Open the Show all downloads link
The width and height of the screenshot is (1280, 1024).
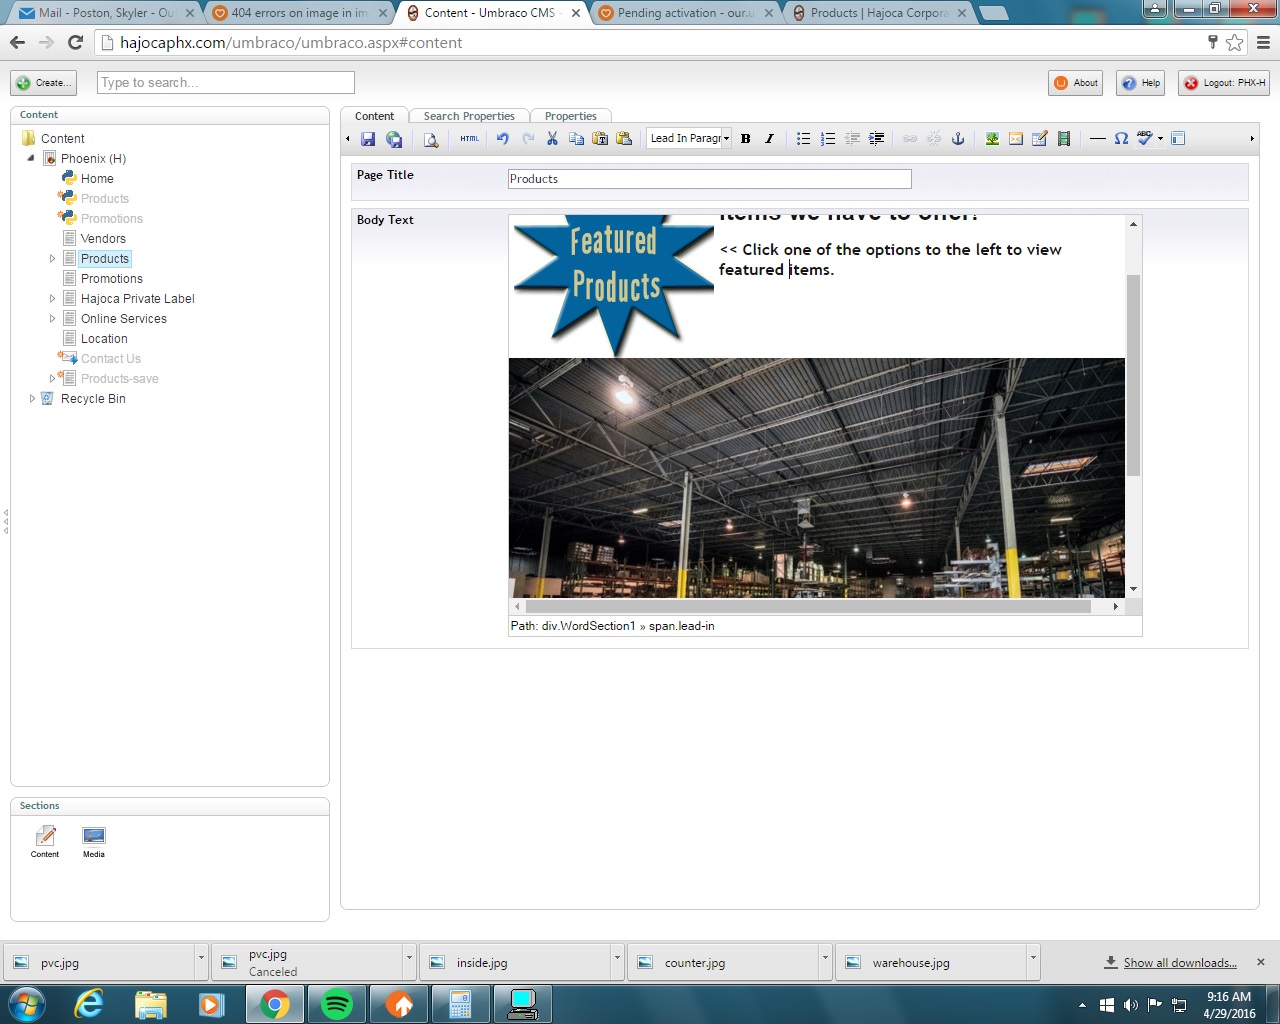[x=1179, y=962]
